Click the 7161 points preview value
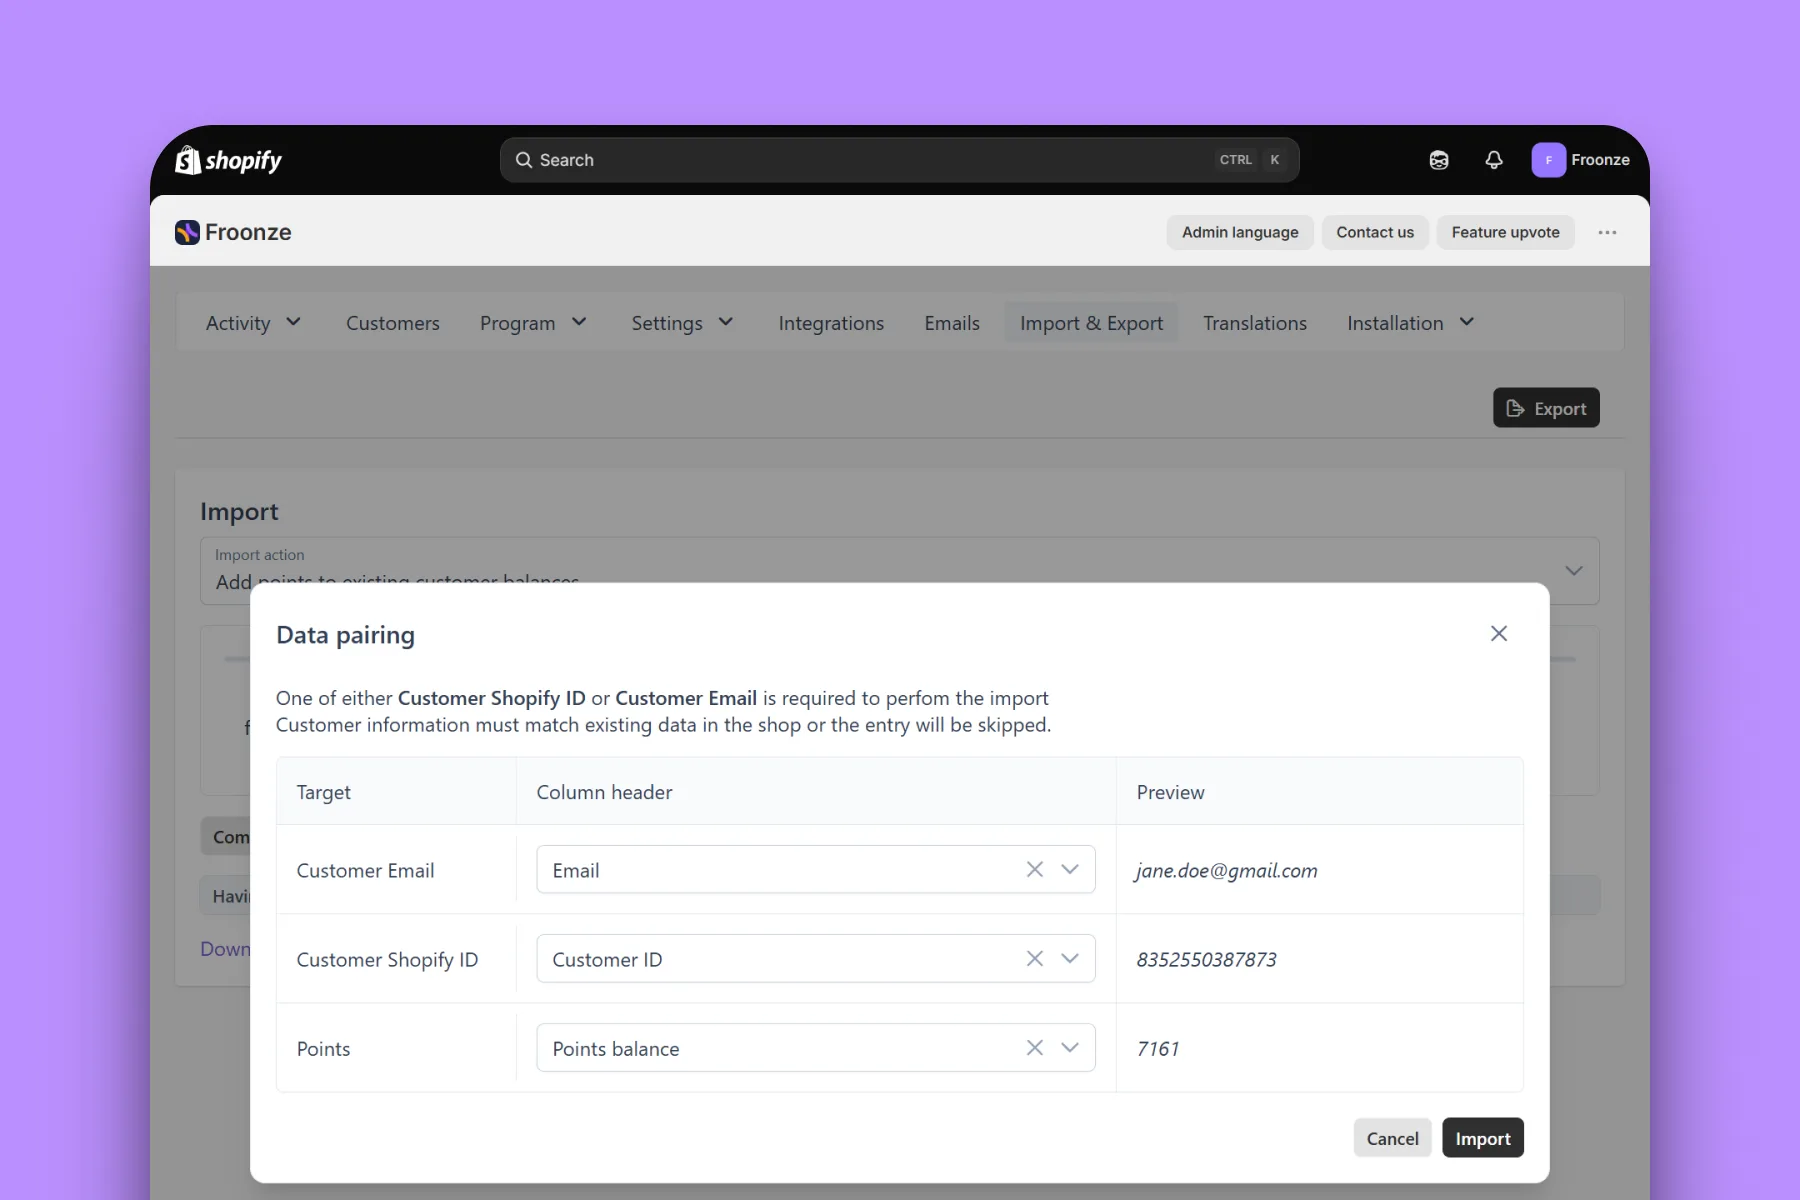 tap(1158, 1049)
